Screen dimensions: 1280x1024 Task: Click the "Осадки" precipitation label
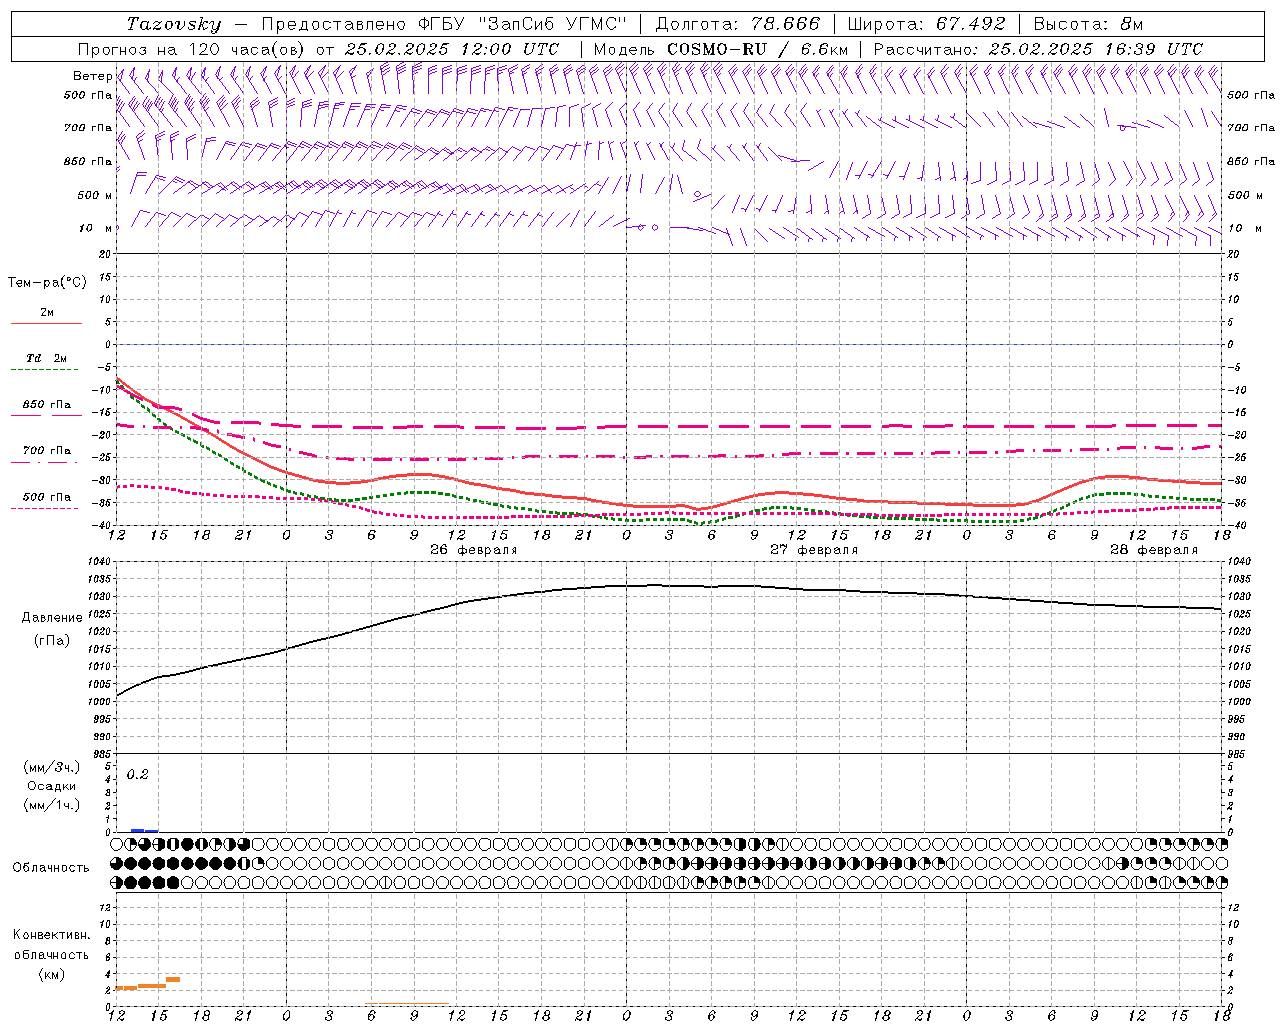[52, 786]
